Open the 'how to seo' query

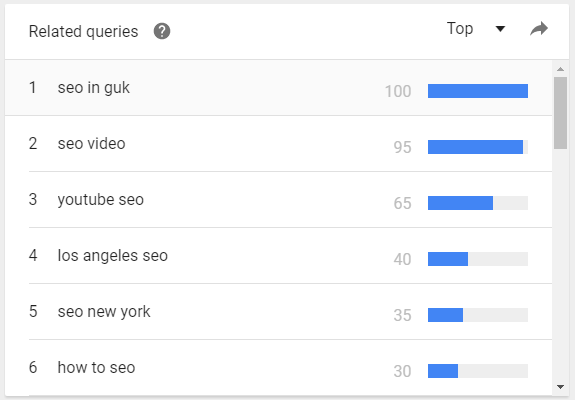point(96,368)
